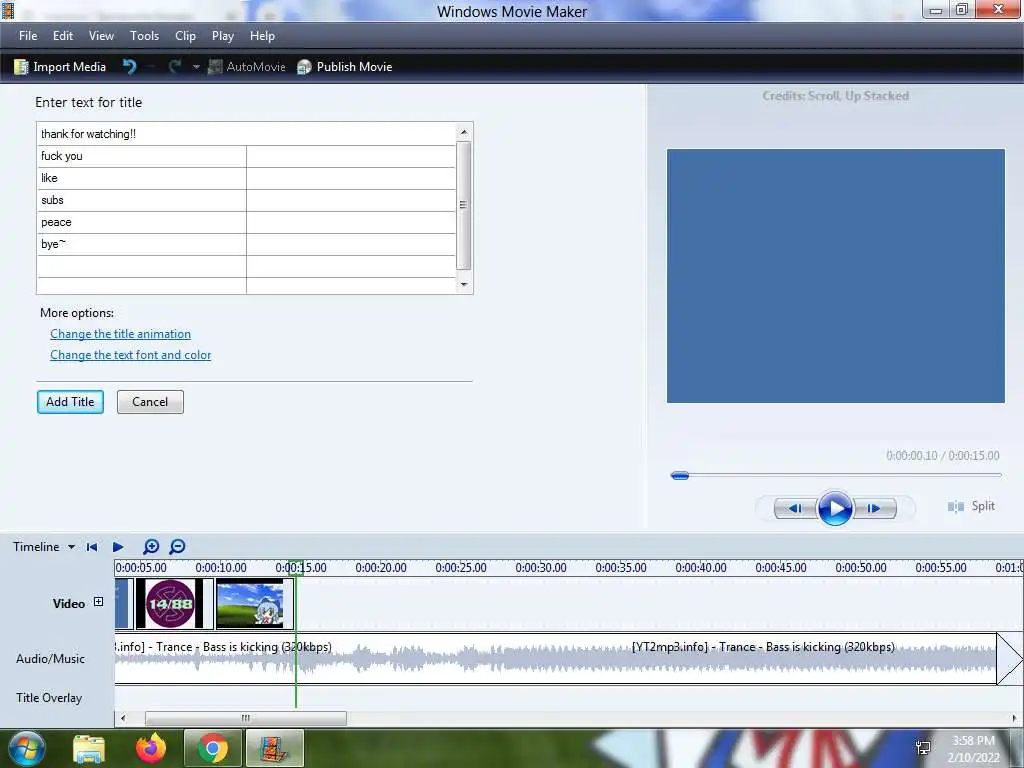Zoom in the timeline with the plus magnifier
The height and width of the screenshot is (768, 1024).
tap(151, 547)
